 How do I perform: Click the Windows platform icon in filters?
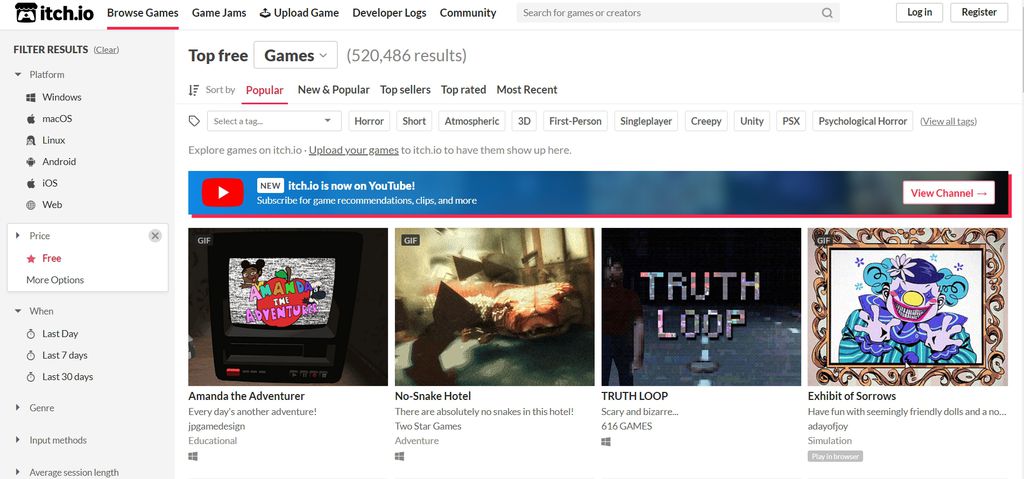(31, 97)
